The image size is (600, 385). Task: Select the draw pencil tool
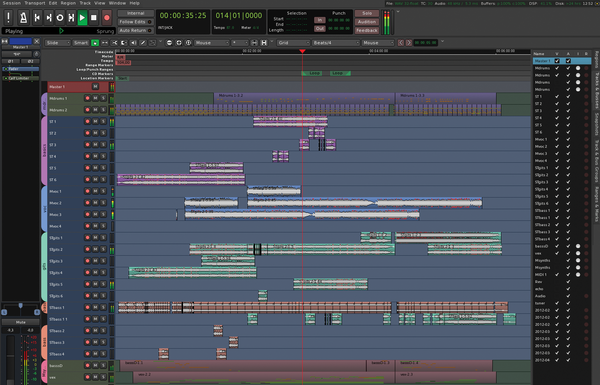coord(143,43)
